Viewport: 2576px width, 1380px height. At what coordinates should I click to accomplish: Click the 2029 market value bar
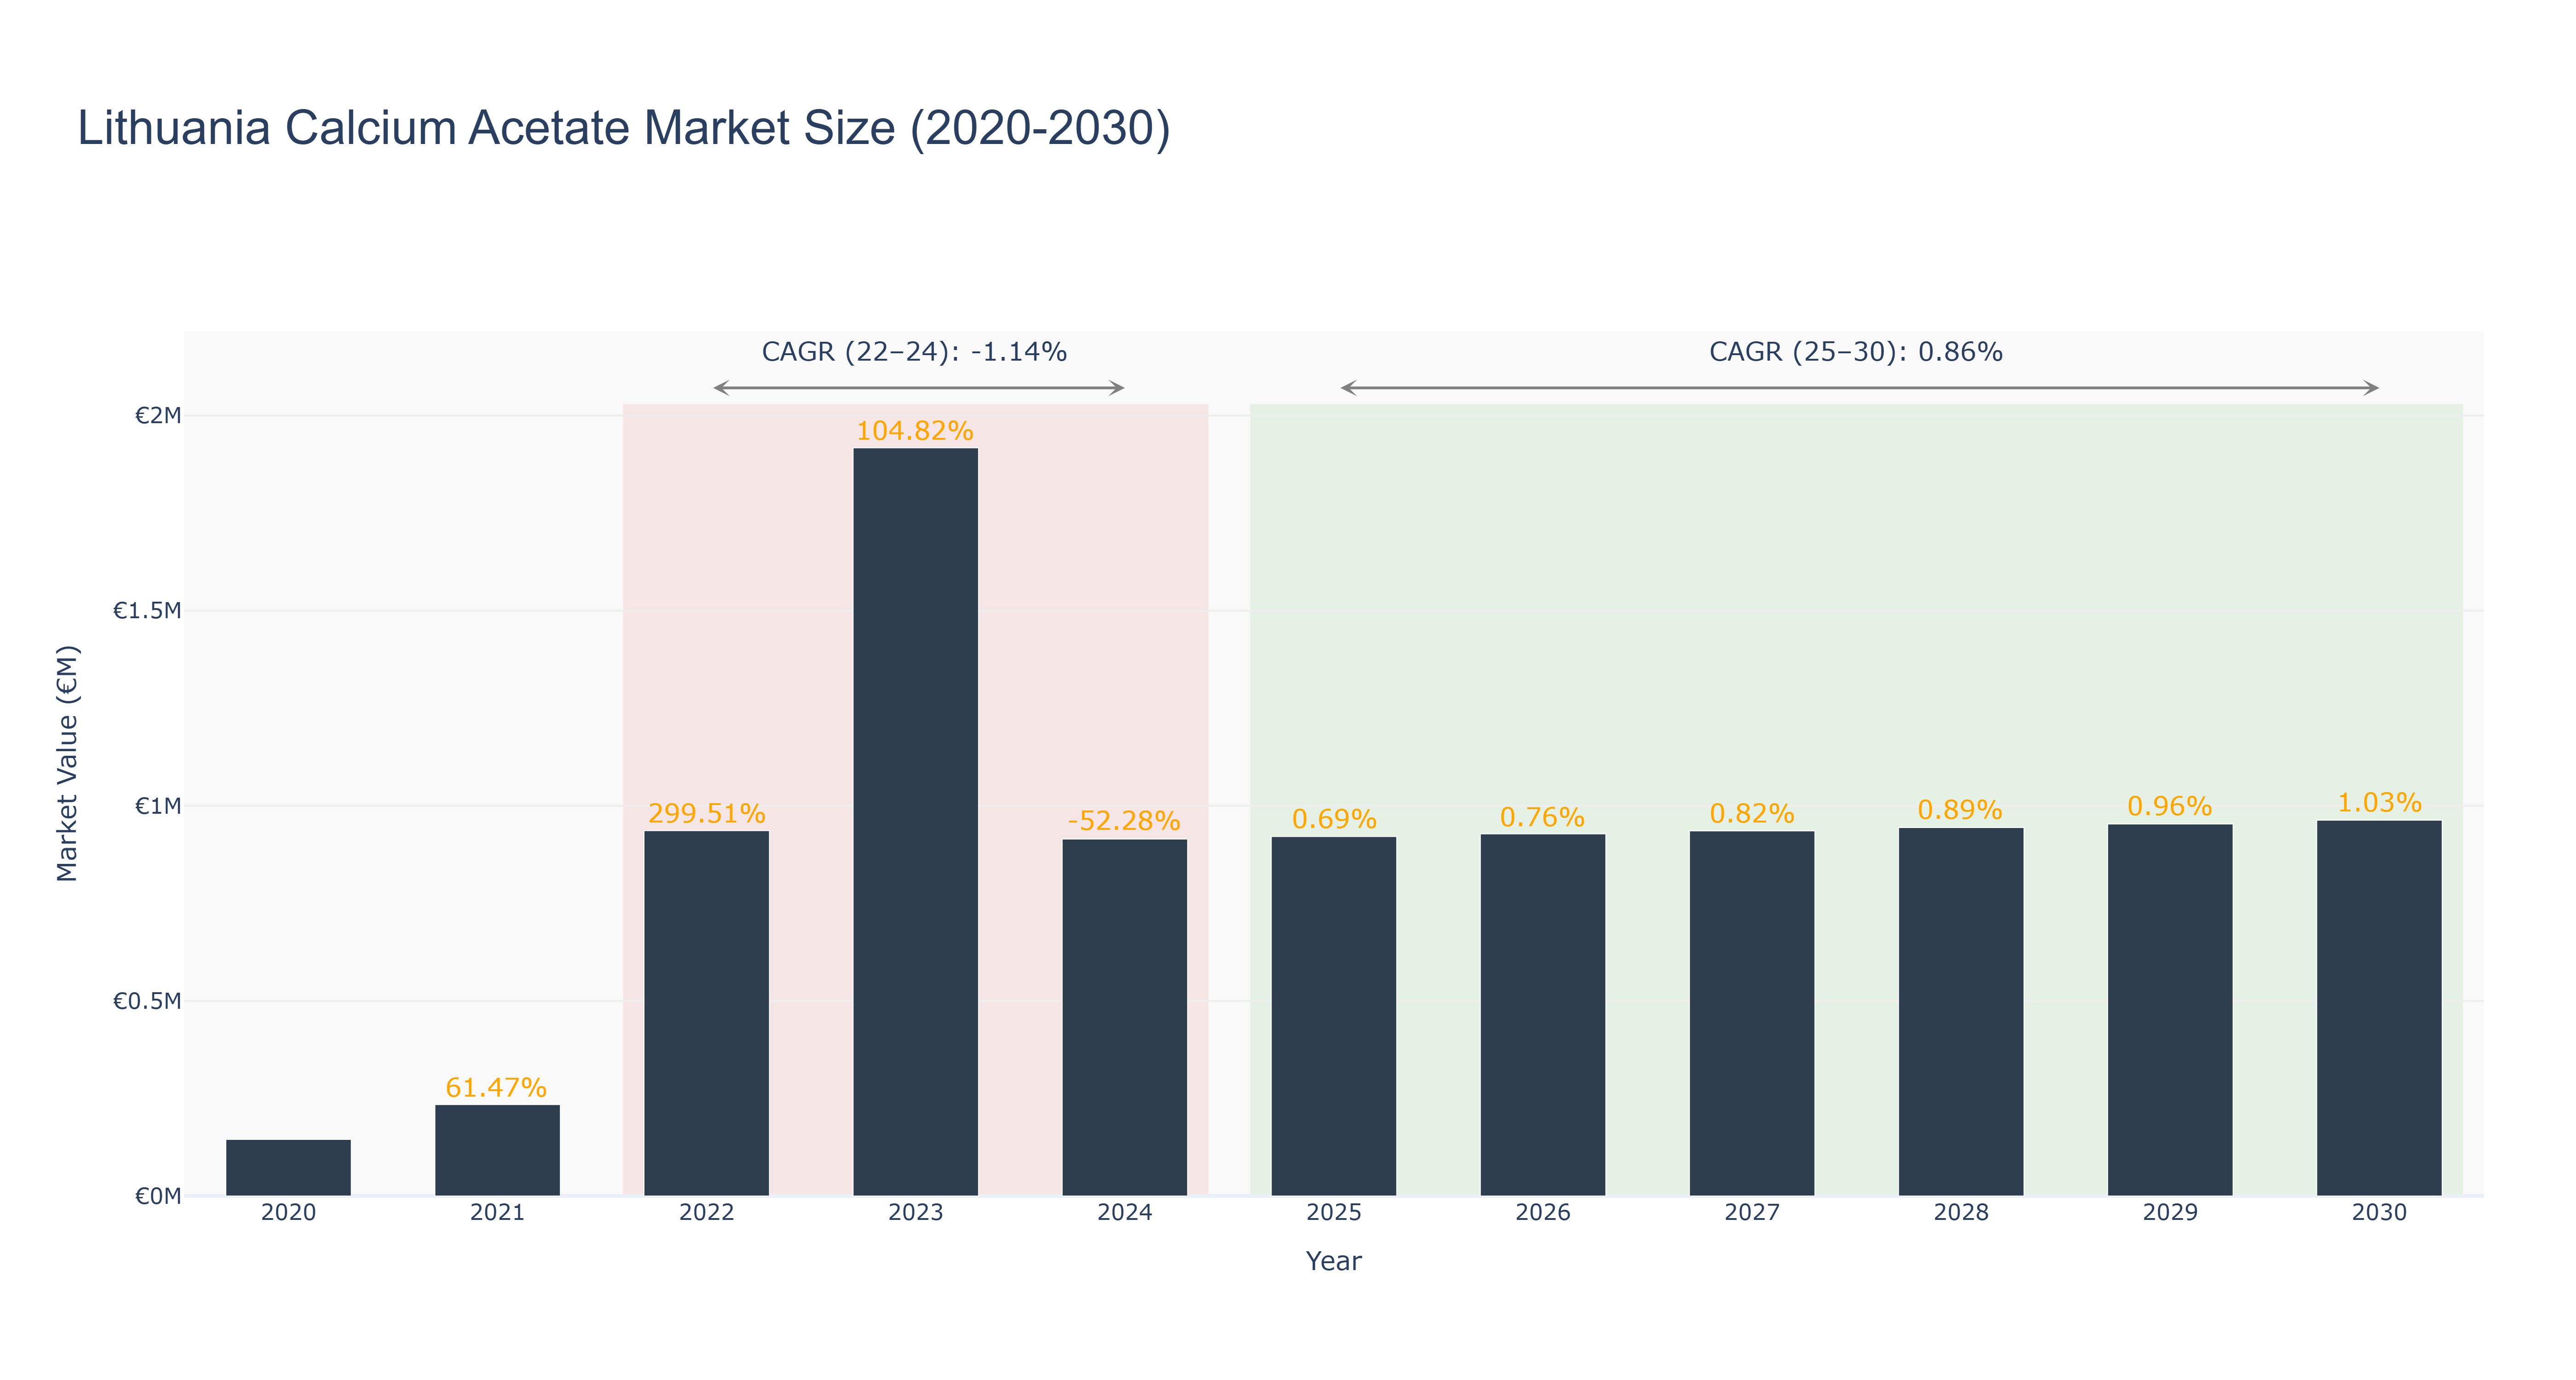click(x=2169, y=1010)
